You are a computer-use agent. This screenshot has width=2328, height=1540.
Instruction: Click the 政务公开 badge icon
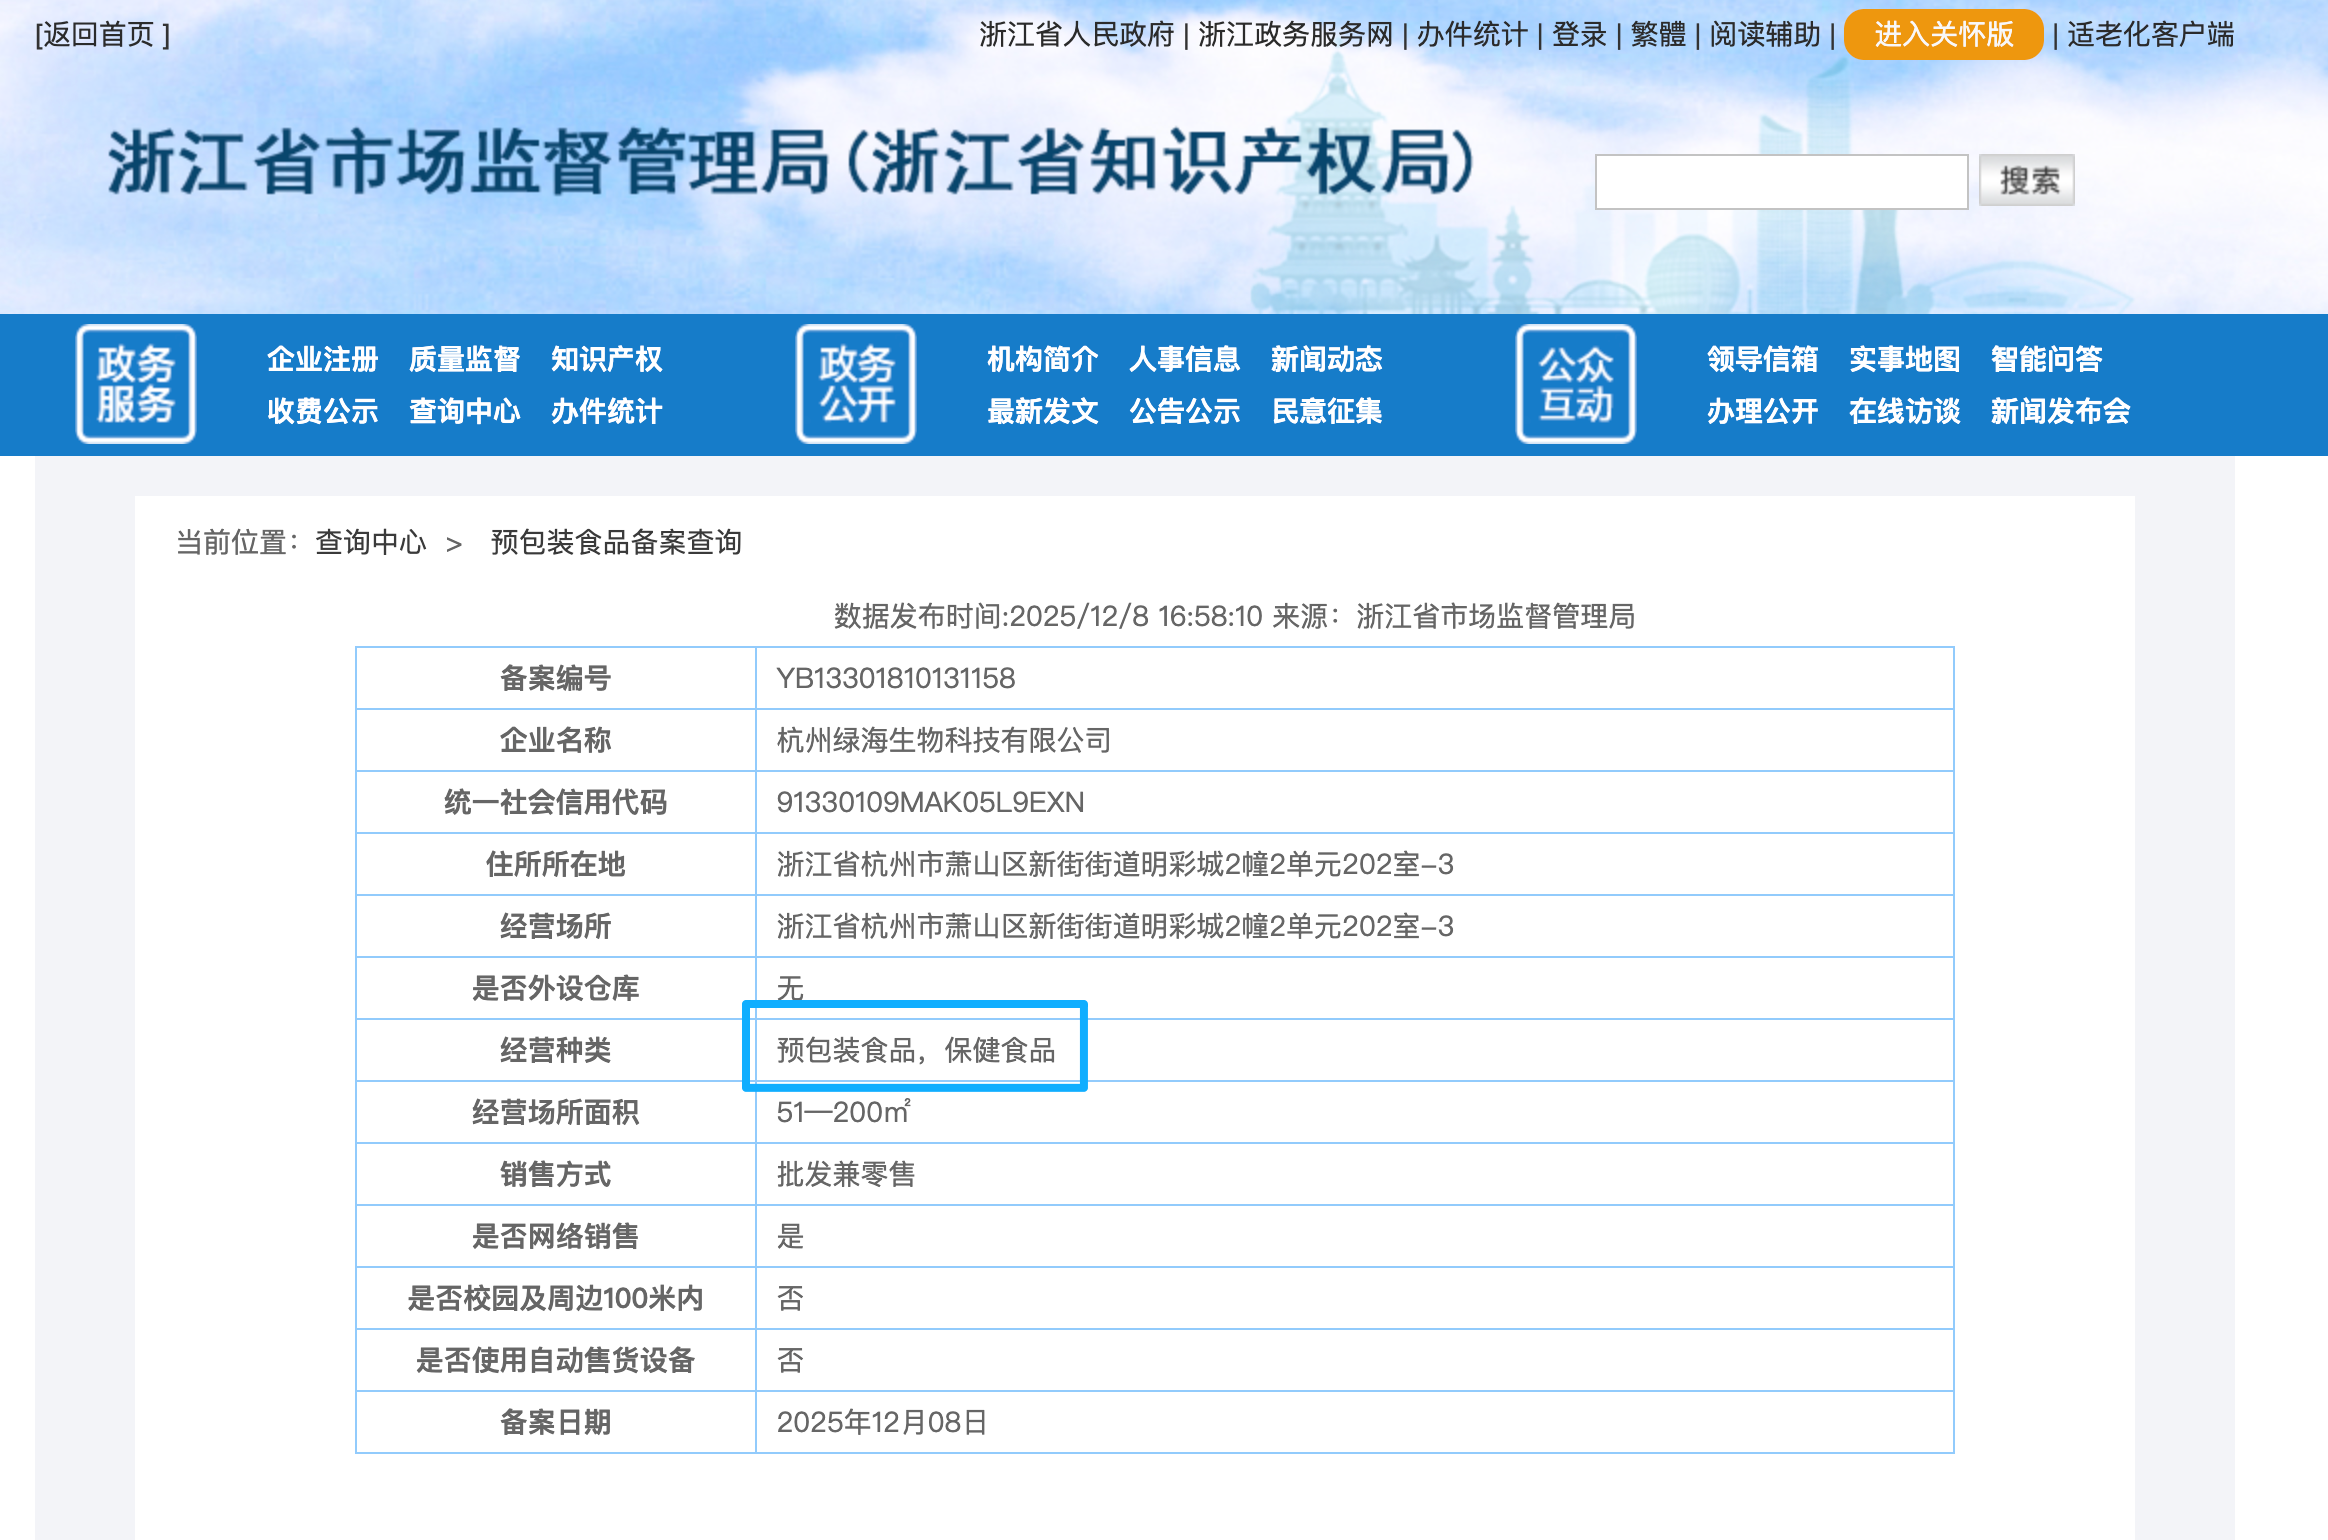coord(856,383)
